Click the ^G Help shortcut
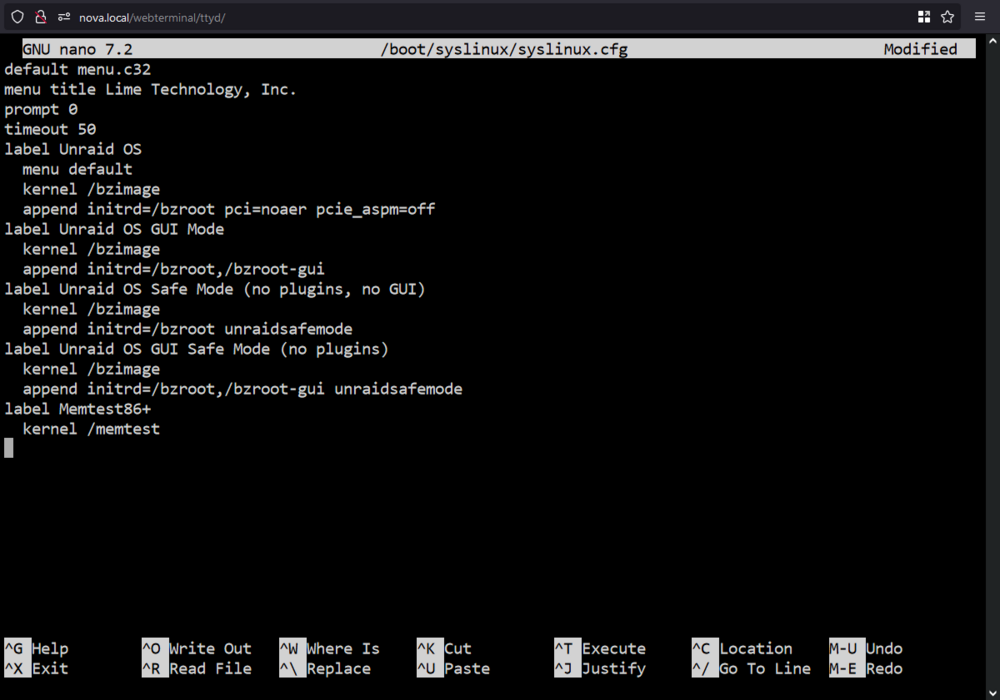The height and width of the screenshot is (700, 1000). click(x=36, y=648)
